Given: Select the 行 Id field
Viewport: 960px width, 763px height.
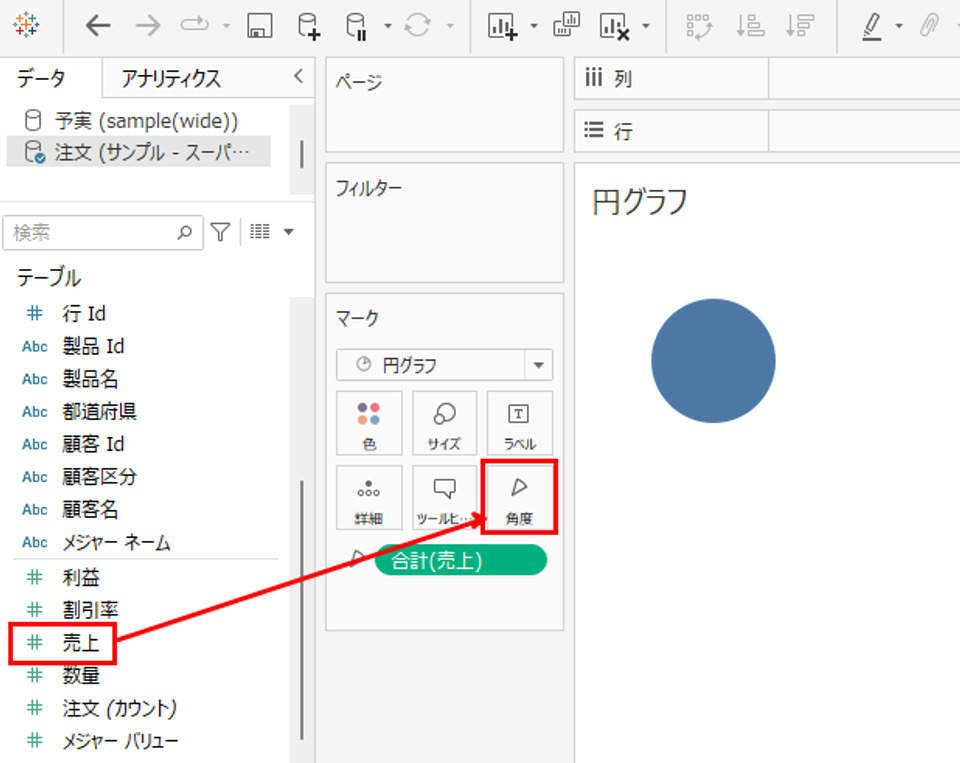Looking at the screenshot, I should (x=84, y=314).
